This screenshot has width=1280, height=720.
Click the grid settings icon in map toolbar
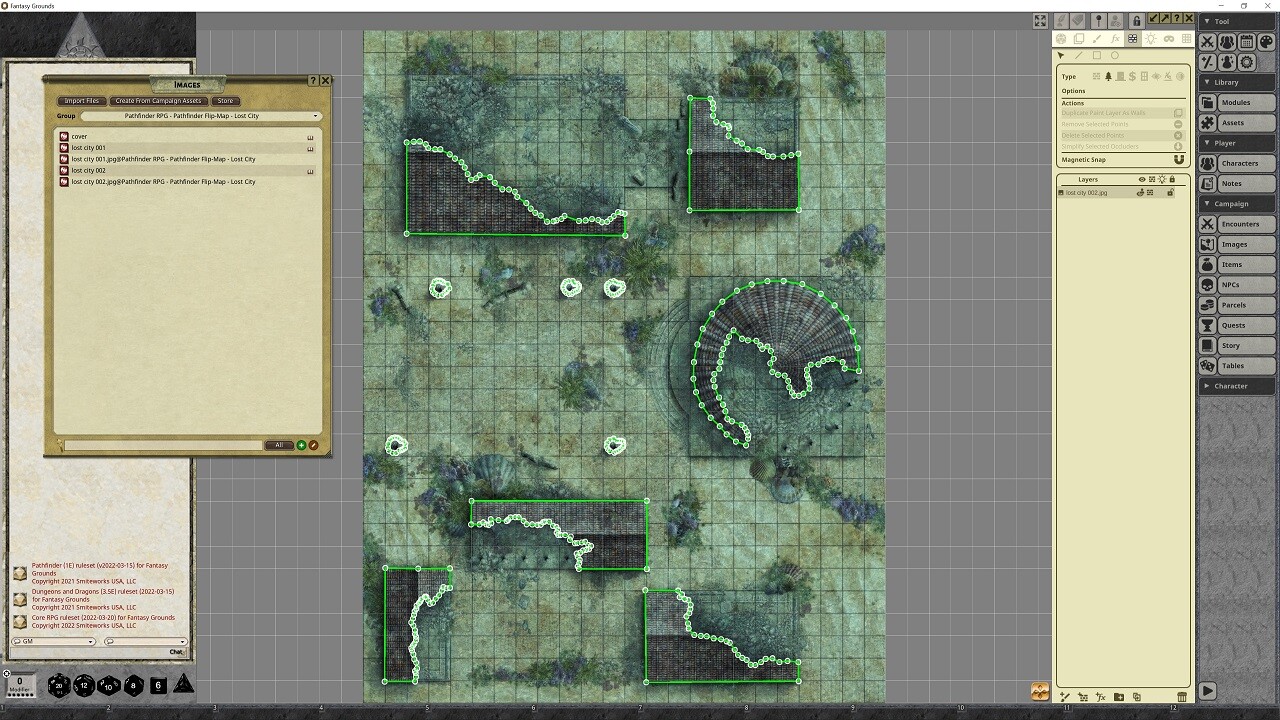(x=1187, y=39)
